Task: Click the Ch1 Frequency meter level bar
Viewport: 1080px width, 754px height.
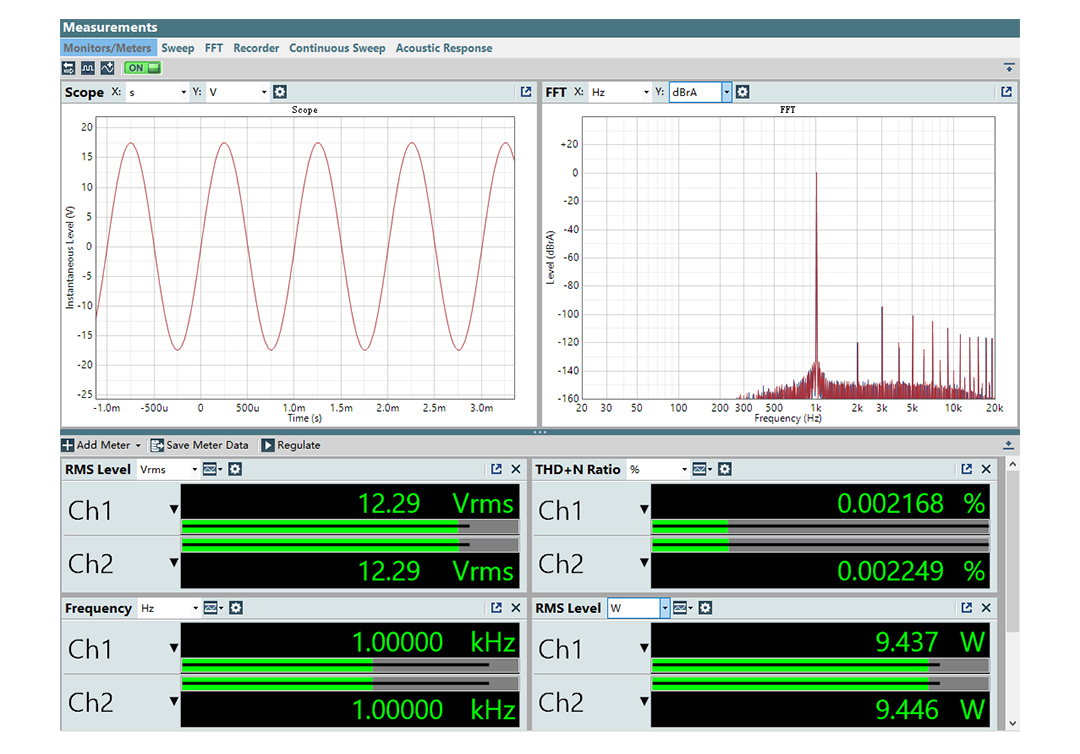Action: click(x=350, y=666)
